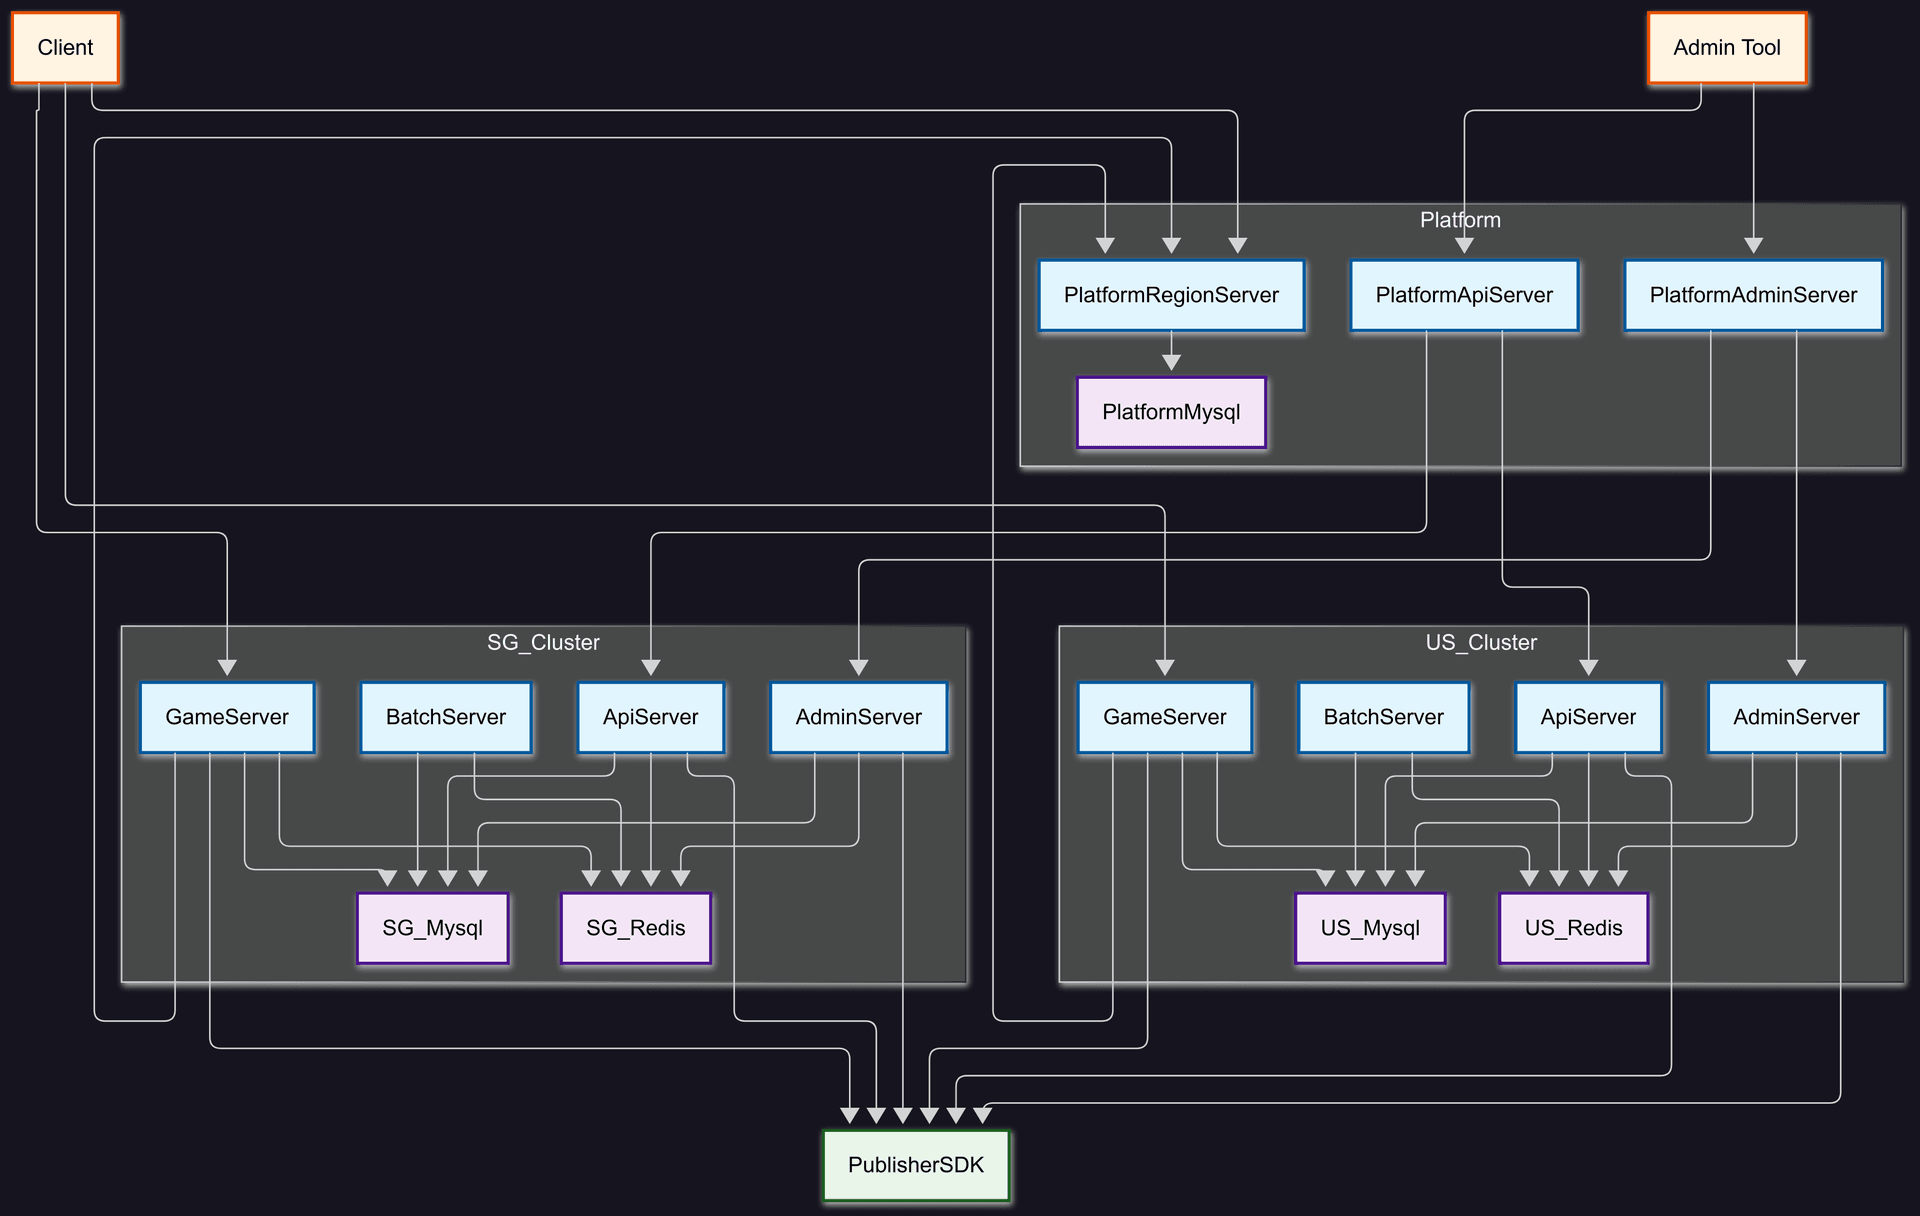The image size is (1920, 1216).
Task: Select GameServer inside SG_Cluster
Action: 227,717
